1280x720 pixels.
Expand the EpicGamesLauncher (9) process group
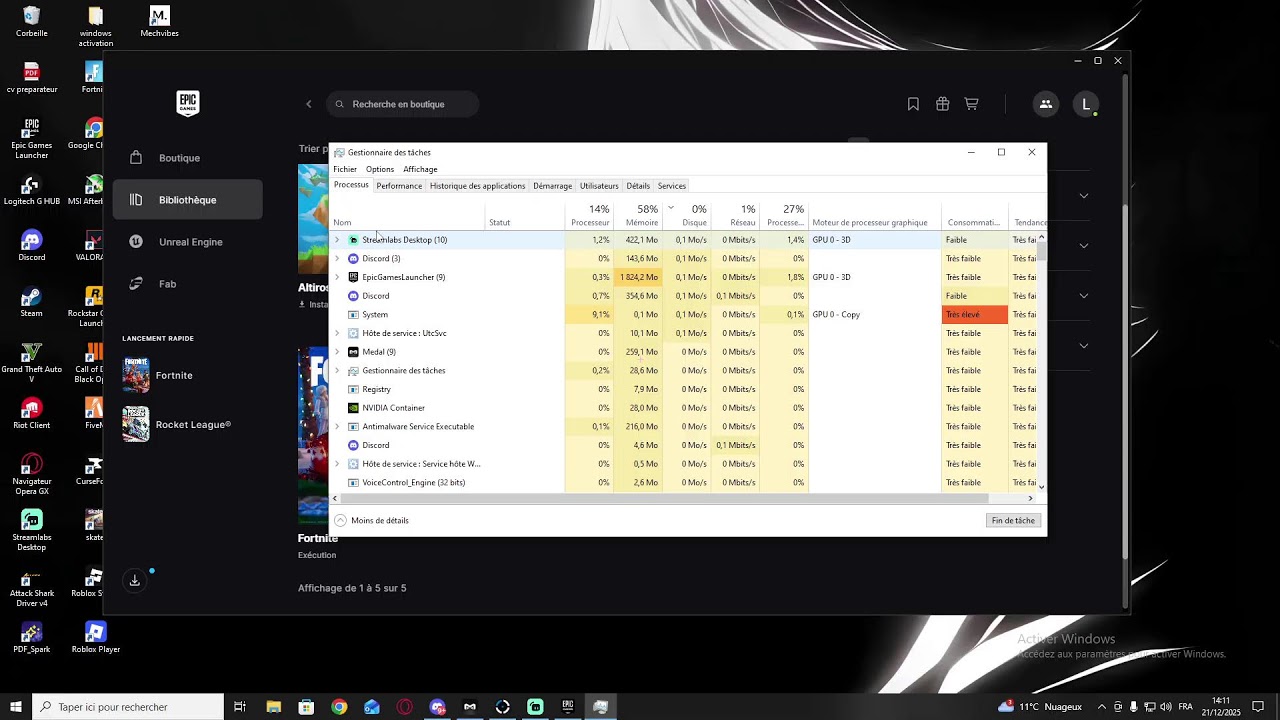point(337,277)
